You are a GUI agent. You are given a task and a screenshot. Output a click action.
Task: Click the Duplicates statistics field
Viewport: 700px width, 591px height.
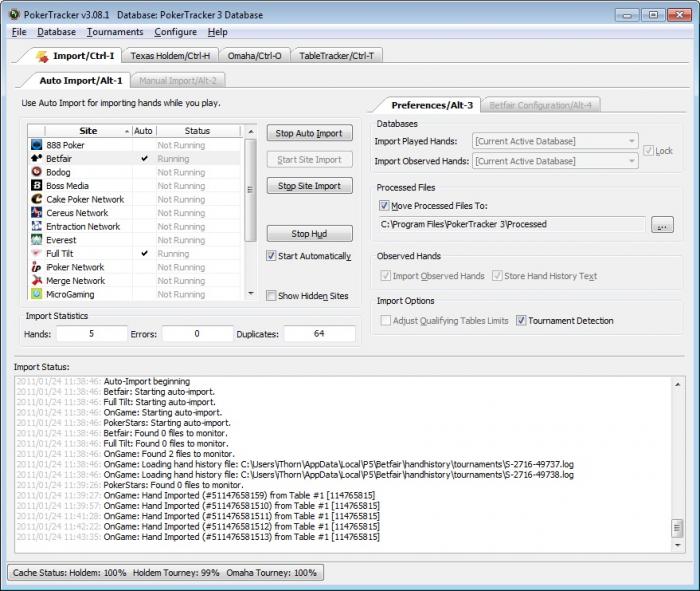pyautogui.click(x=319, y=333)
